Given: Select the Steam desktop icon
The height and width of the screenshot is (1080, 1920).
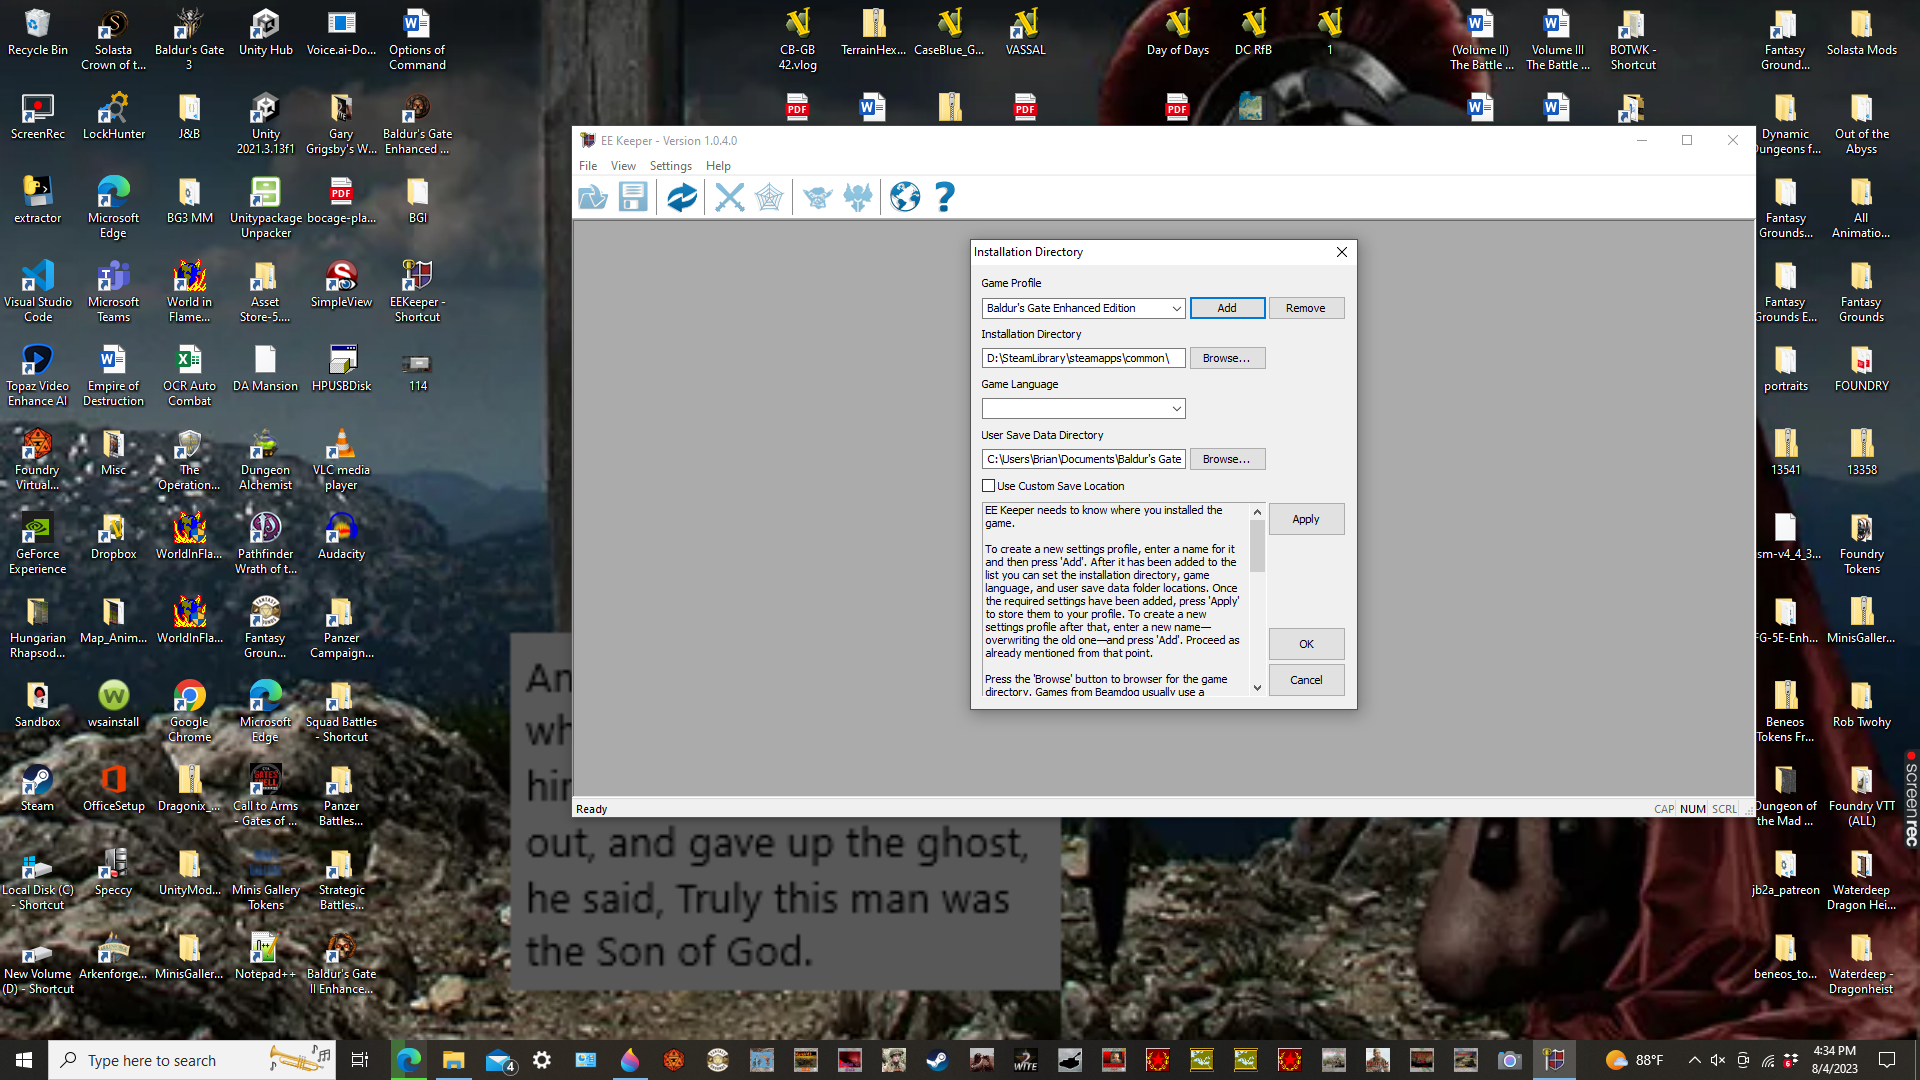Looking at the screenshot, I should coord(38,789).
